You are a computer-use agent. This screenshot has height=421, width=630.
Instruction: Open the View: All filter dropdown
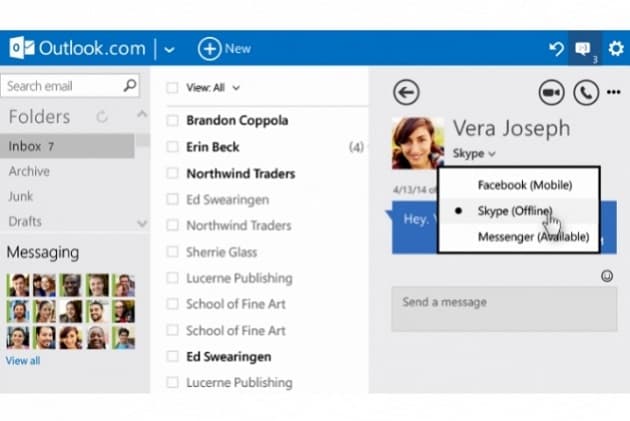click(x=213, y=88)
